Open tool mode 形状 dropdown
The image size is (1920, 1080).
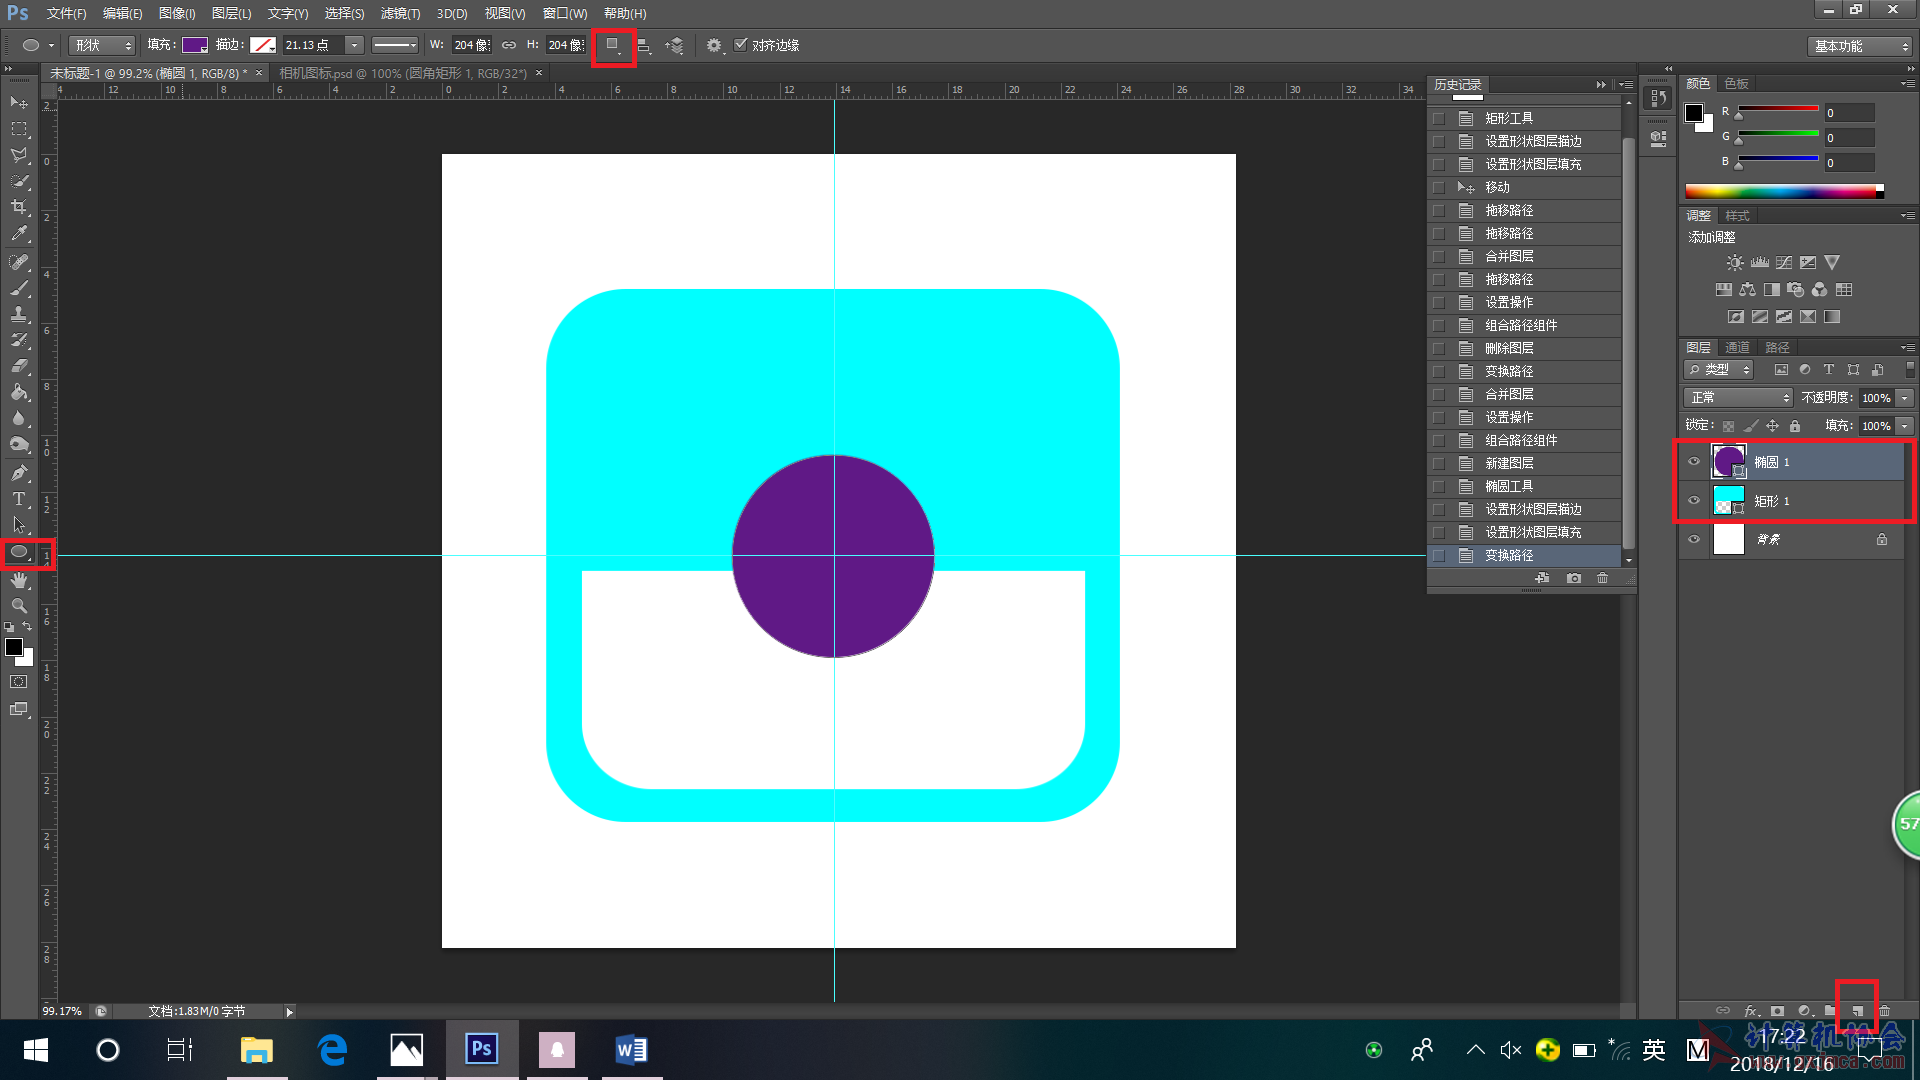tap(101, 45)
